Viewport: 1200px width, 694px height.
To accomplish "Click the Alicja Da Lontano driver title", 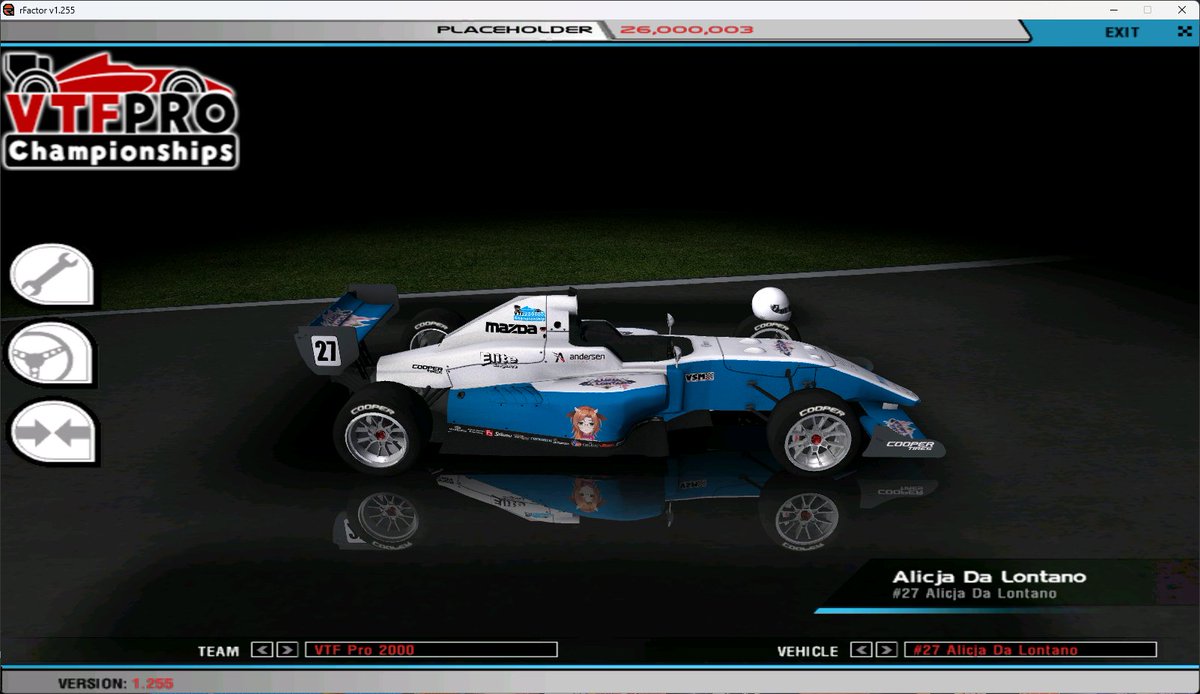I will coord(989,576).
